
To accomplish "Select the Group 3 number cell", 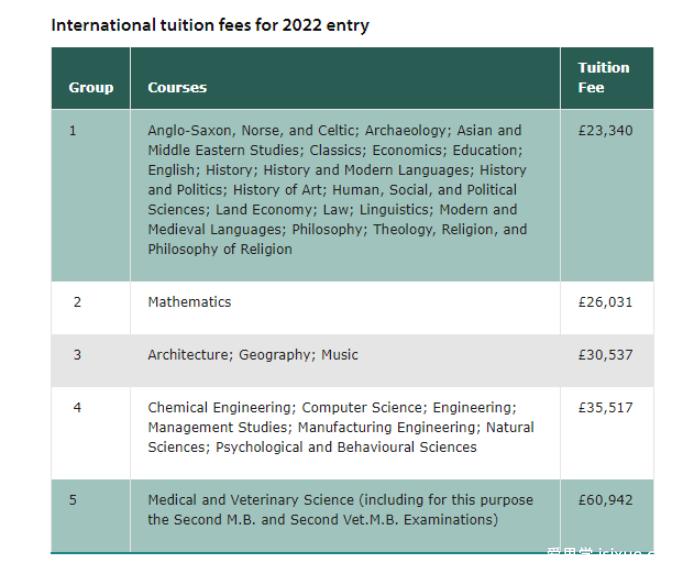I will 77,355.
